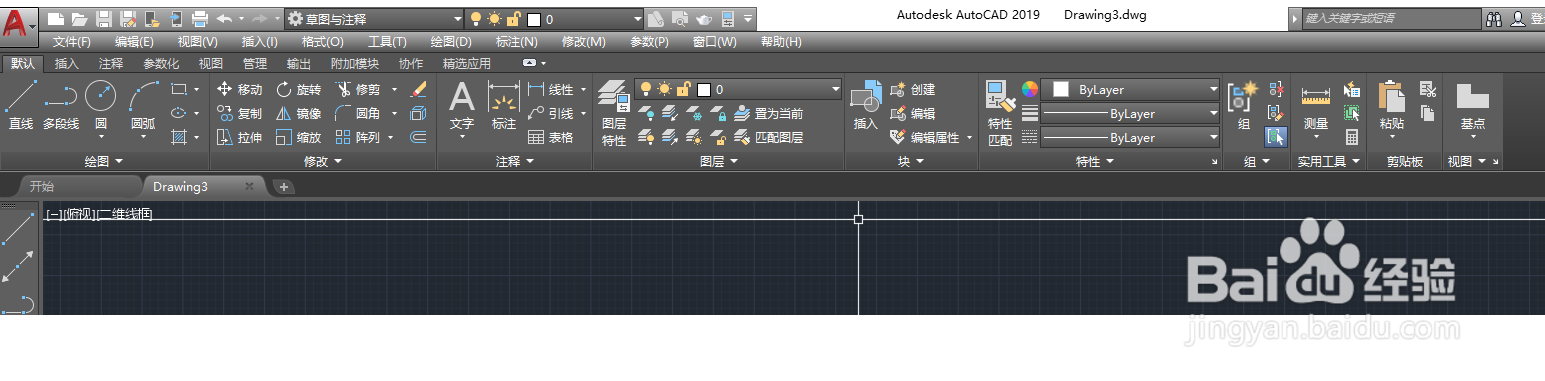This screenshot has height=381, width=1545.
Task: Select the Dimension (标注) tool
Action: point(504,106)
